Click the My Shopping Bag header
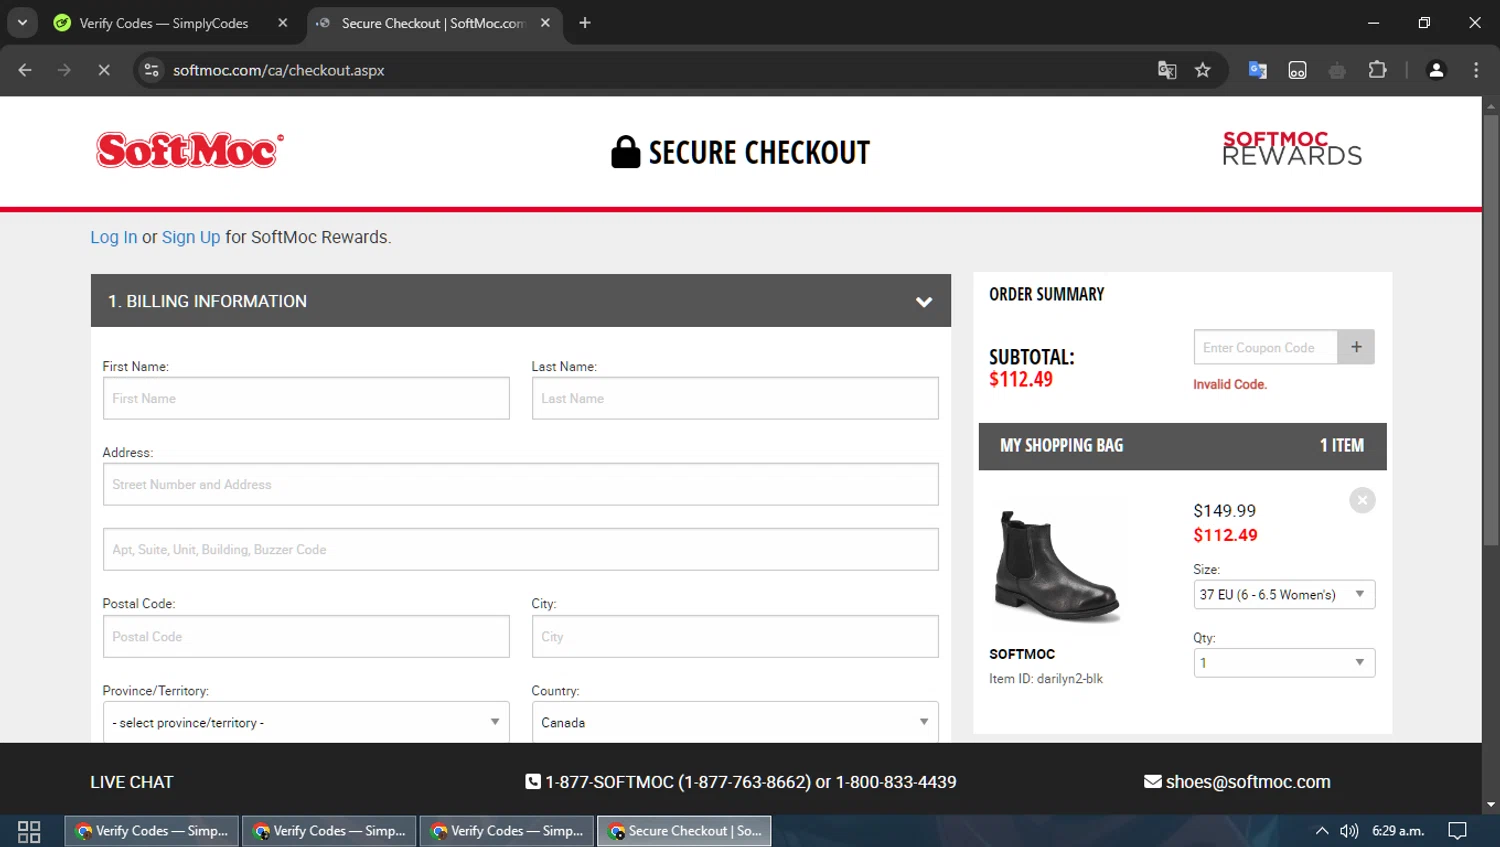Viewport: 1500px width, 847px height. coord(1182,446)
